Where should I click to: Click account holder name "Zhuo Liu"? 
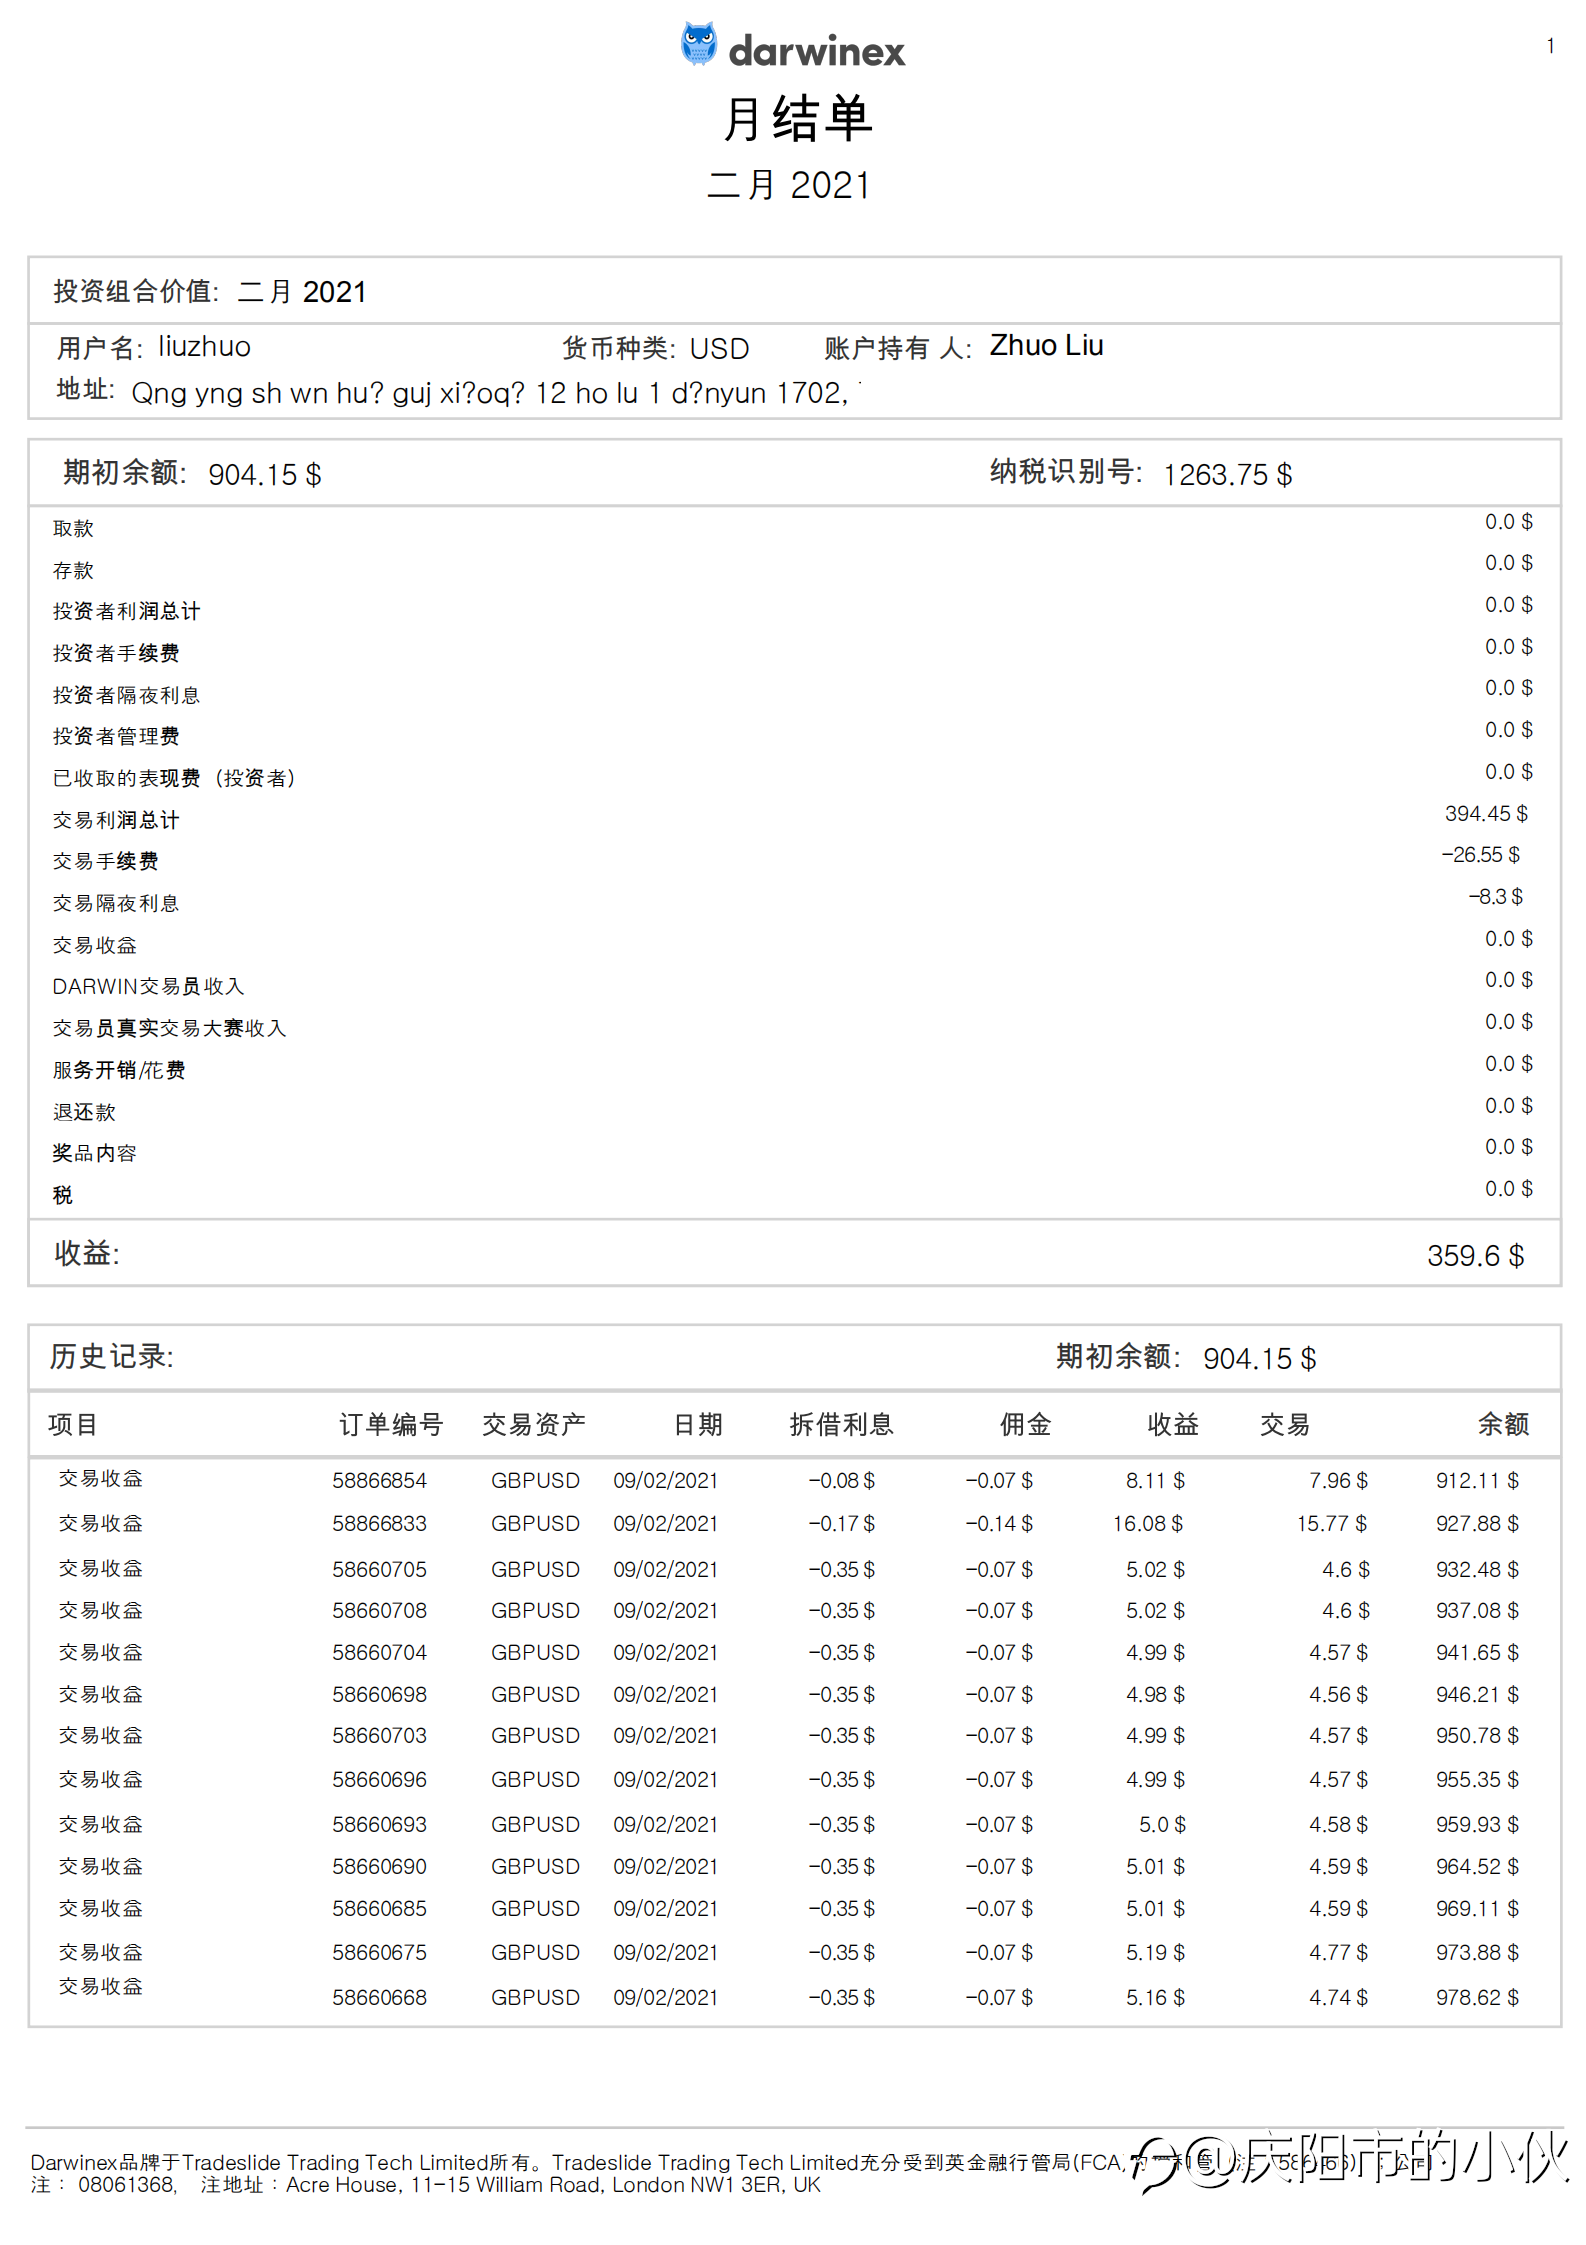pyautogui.click(x=1047, y=345)
